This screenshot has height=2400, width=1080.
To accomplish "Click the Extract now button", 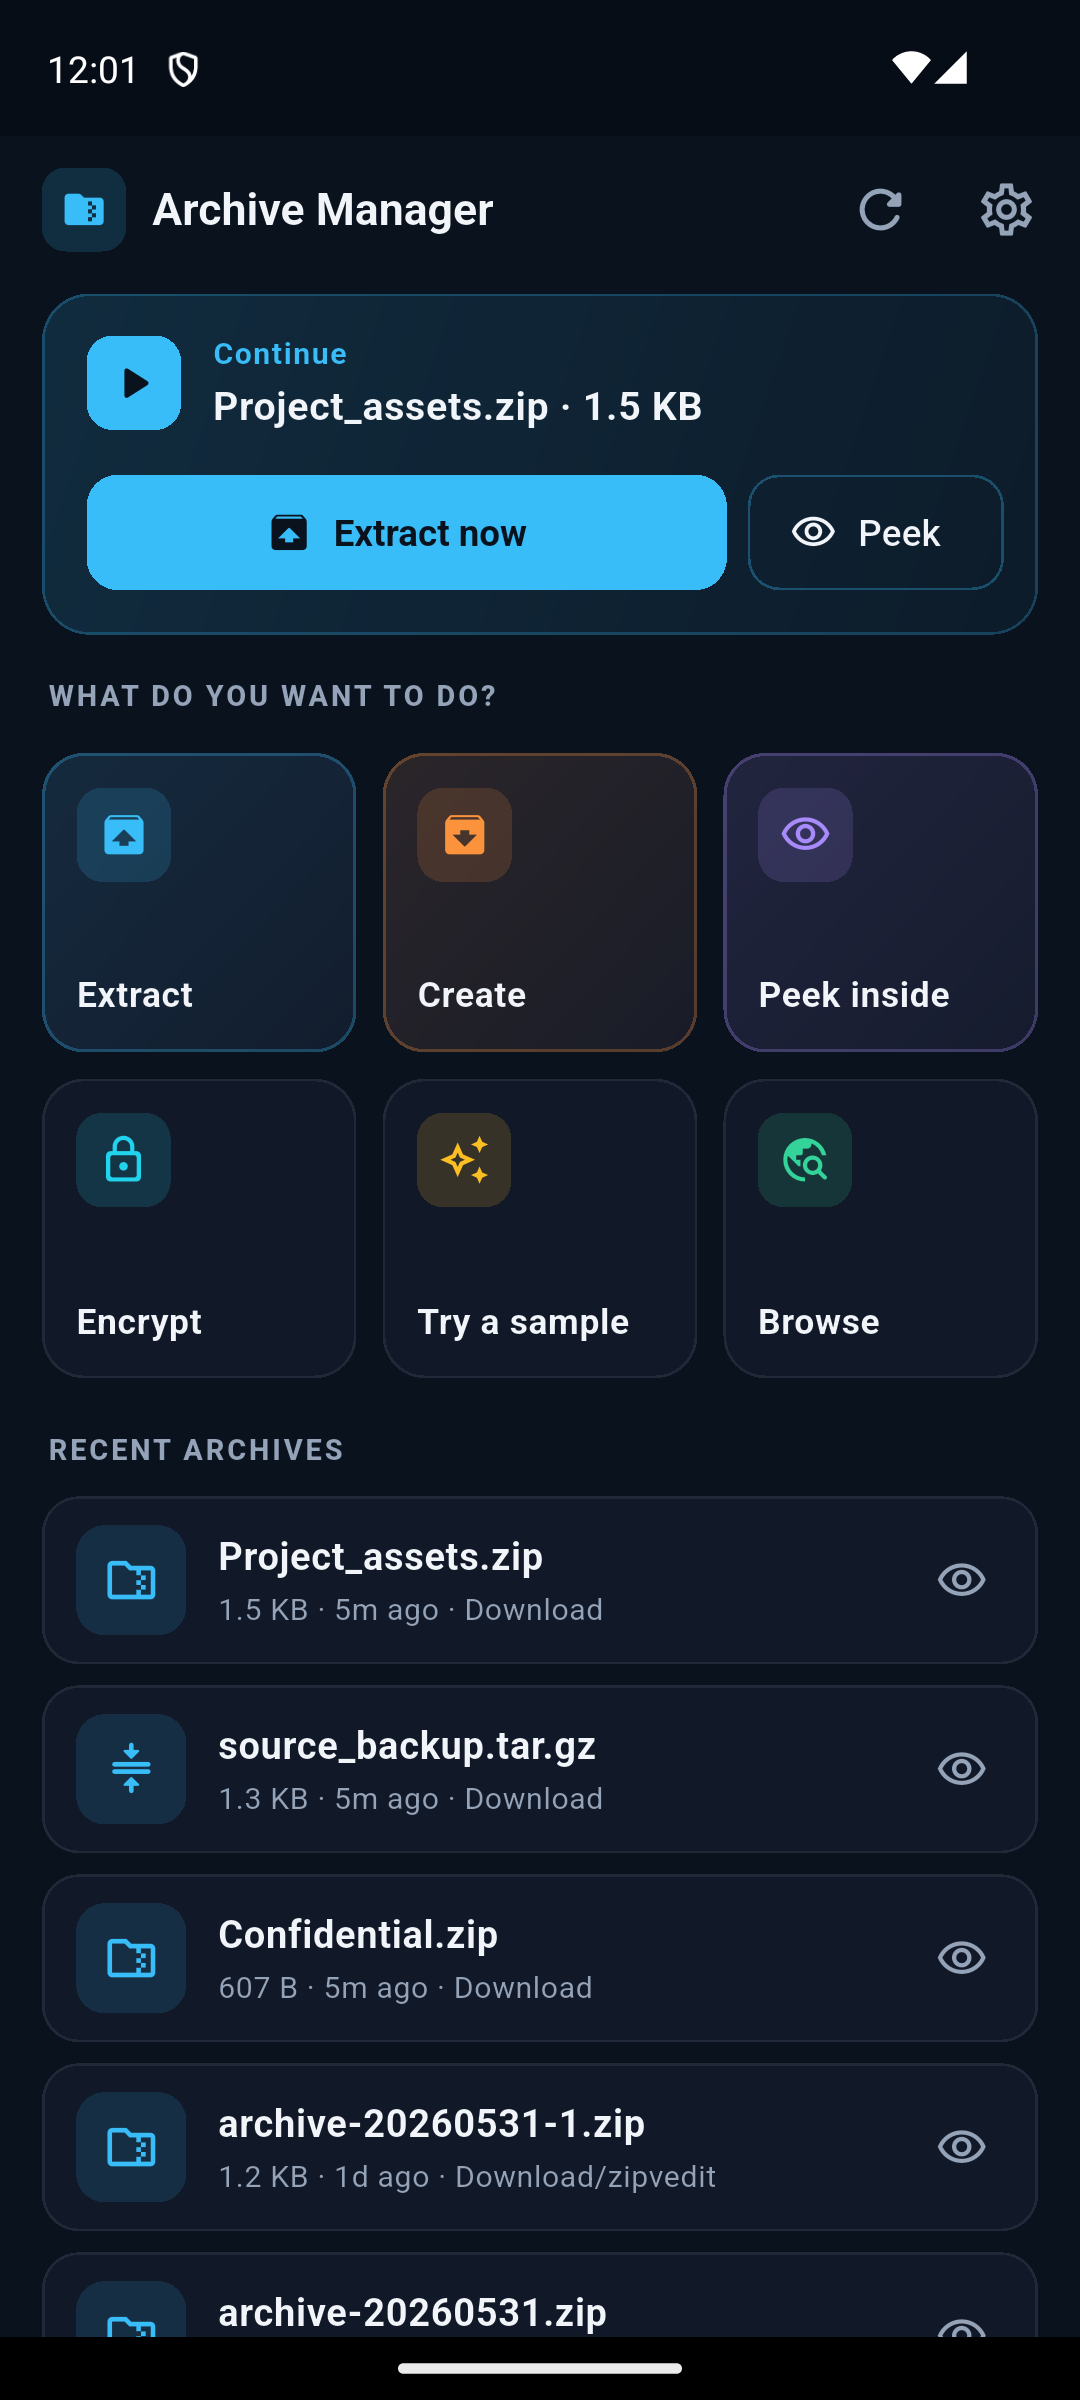I will (x=407, y=533).
